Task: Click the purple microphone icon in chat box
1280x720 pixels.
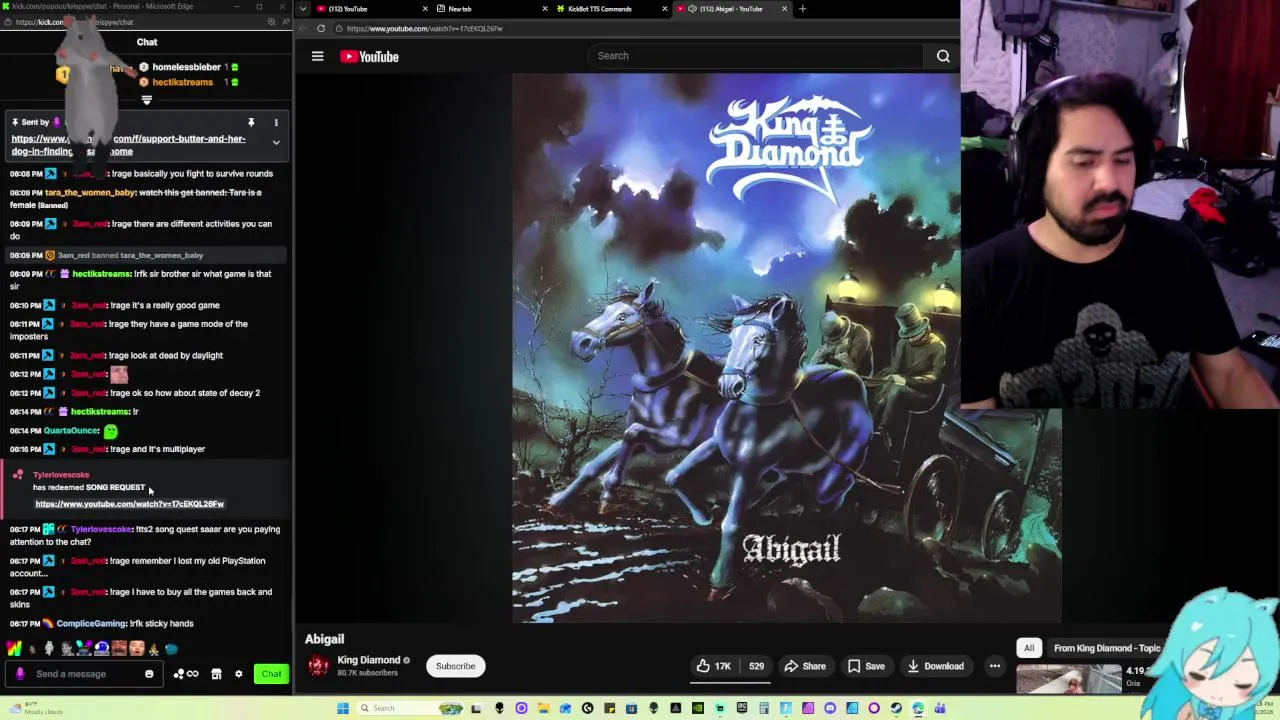Action: (19, 674)
